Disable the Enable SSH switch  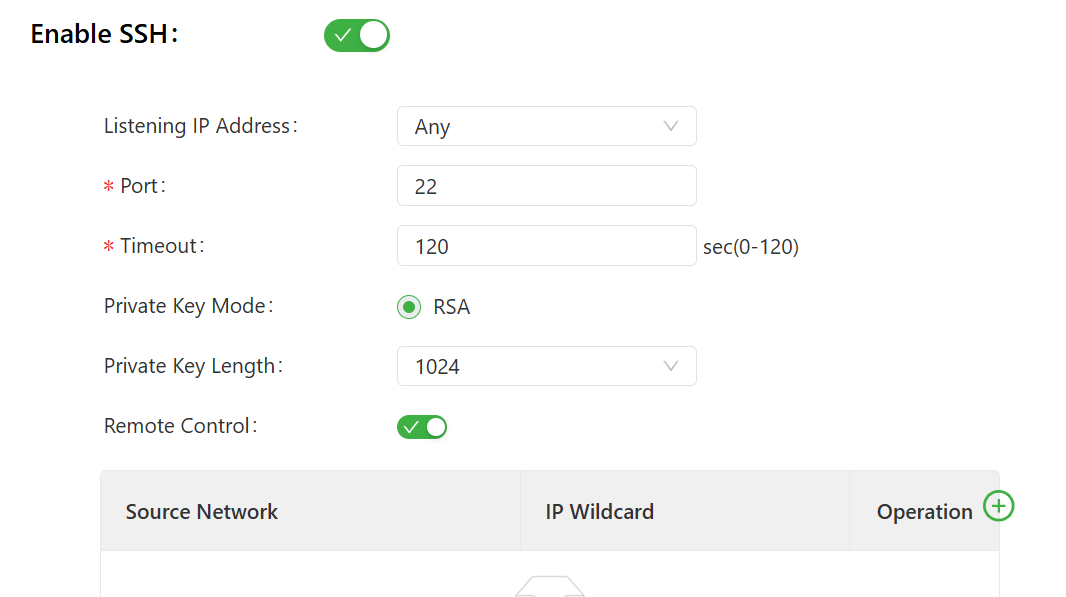tap(357, 35)
